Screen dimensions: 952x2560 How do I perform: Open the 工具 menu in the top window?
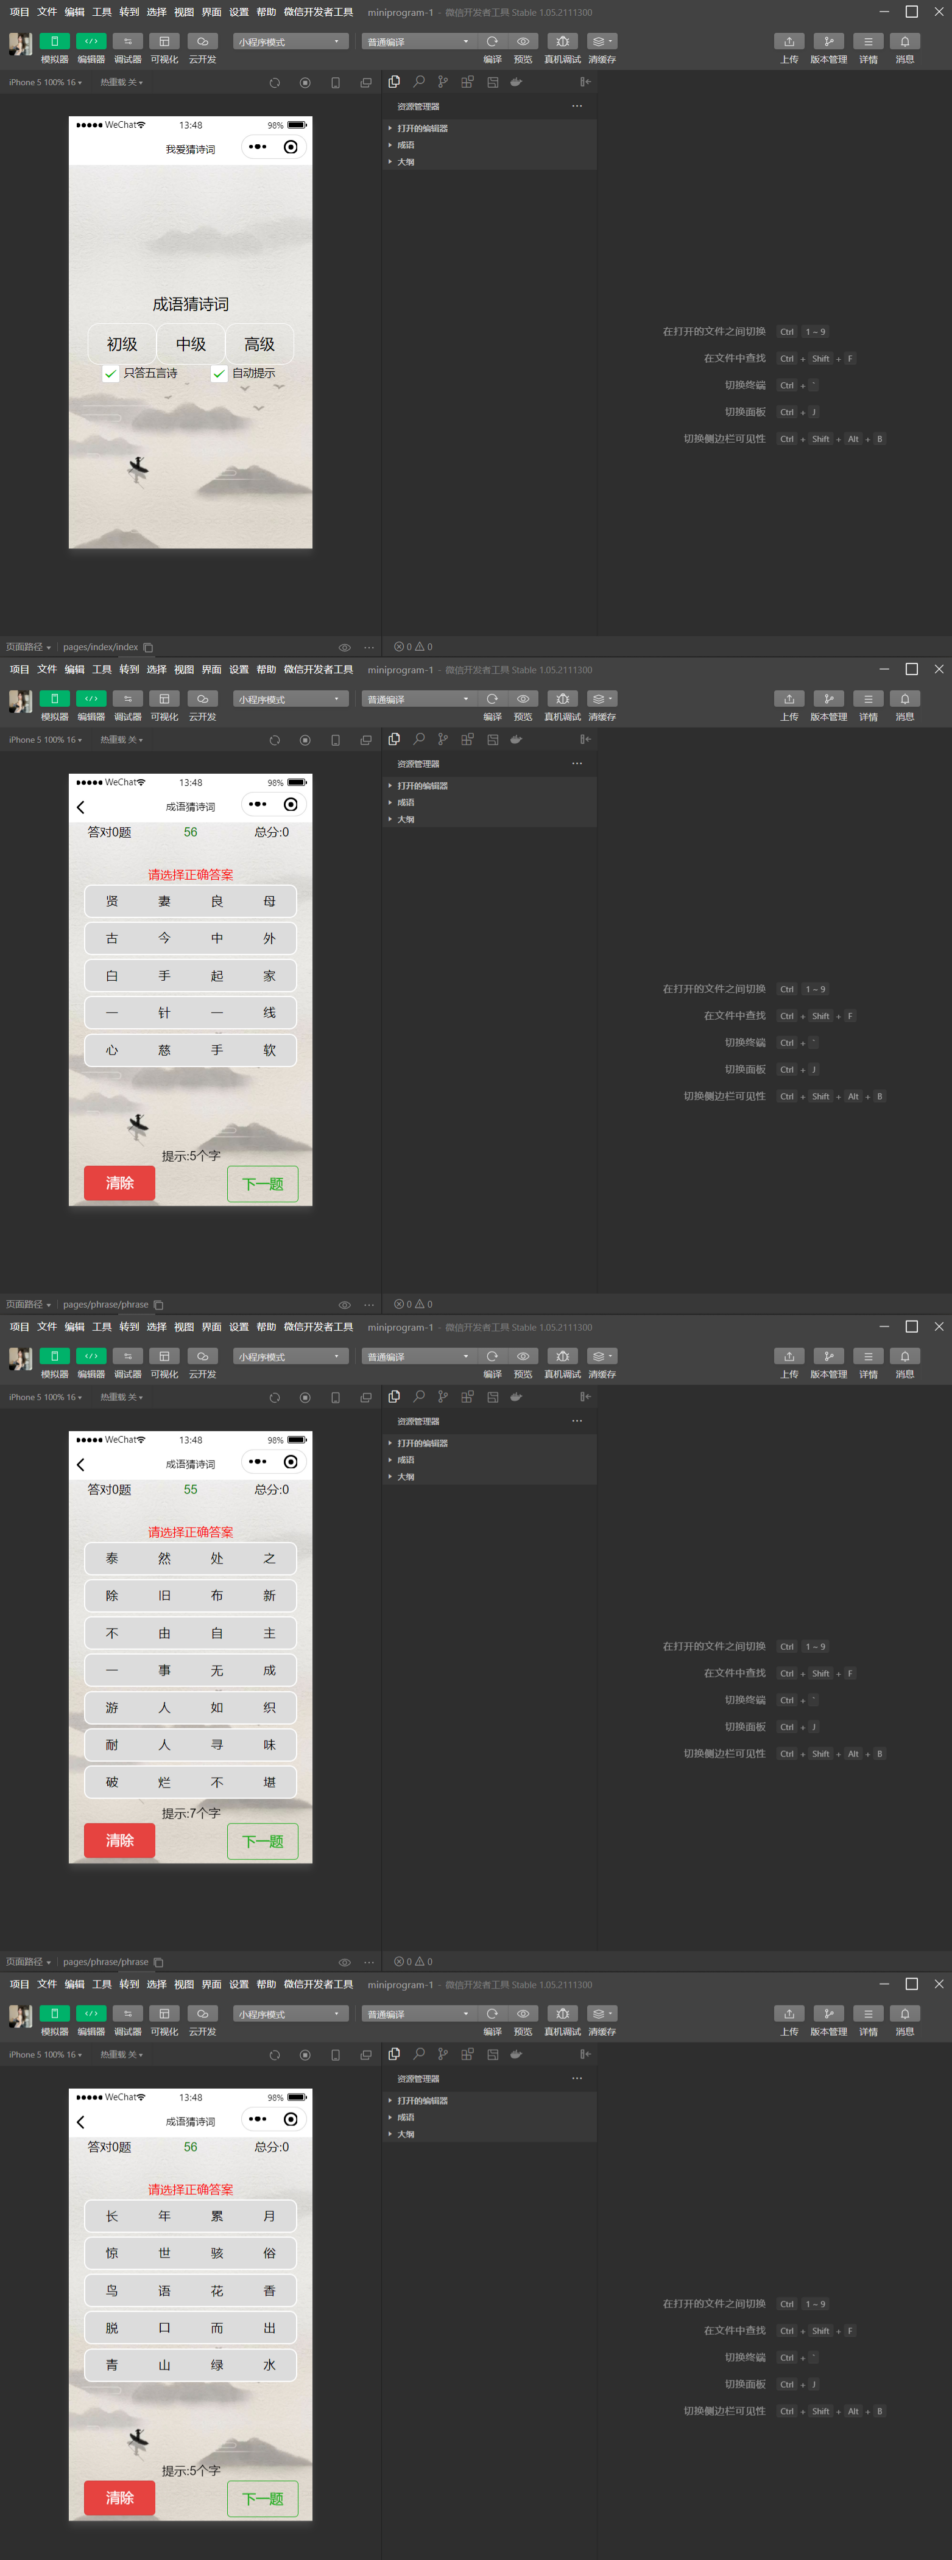[x=102, y=12]
